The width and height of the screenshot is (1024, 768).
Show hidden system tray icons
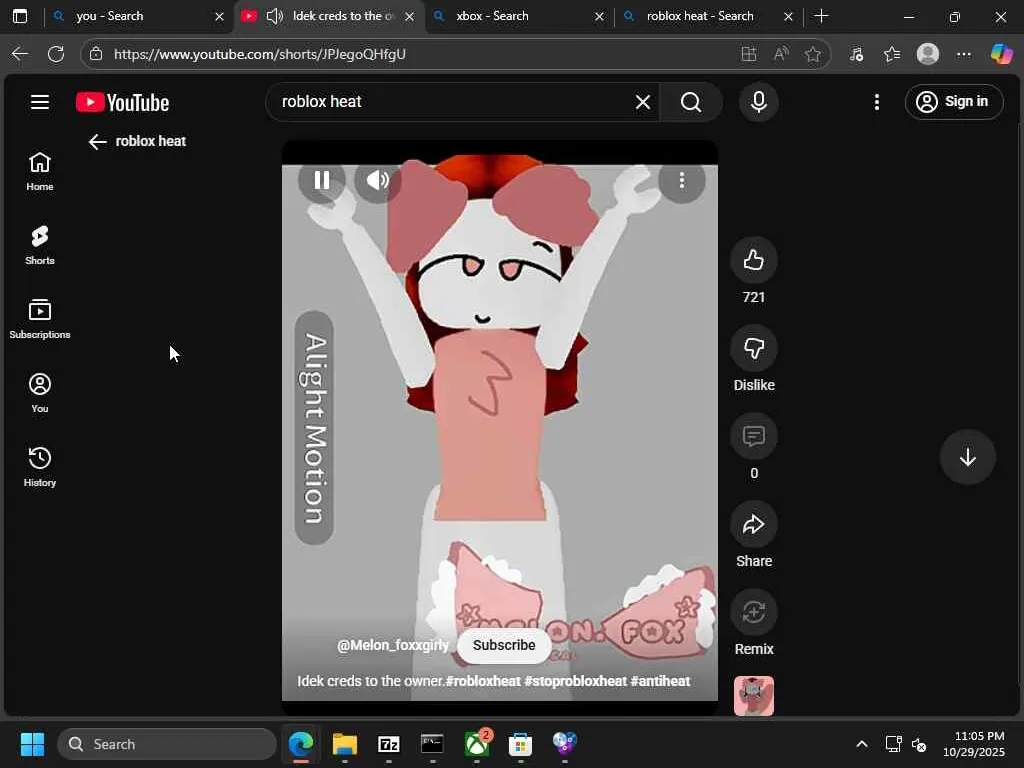(x=862, y=744)
